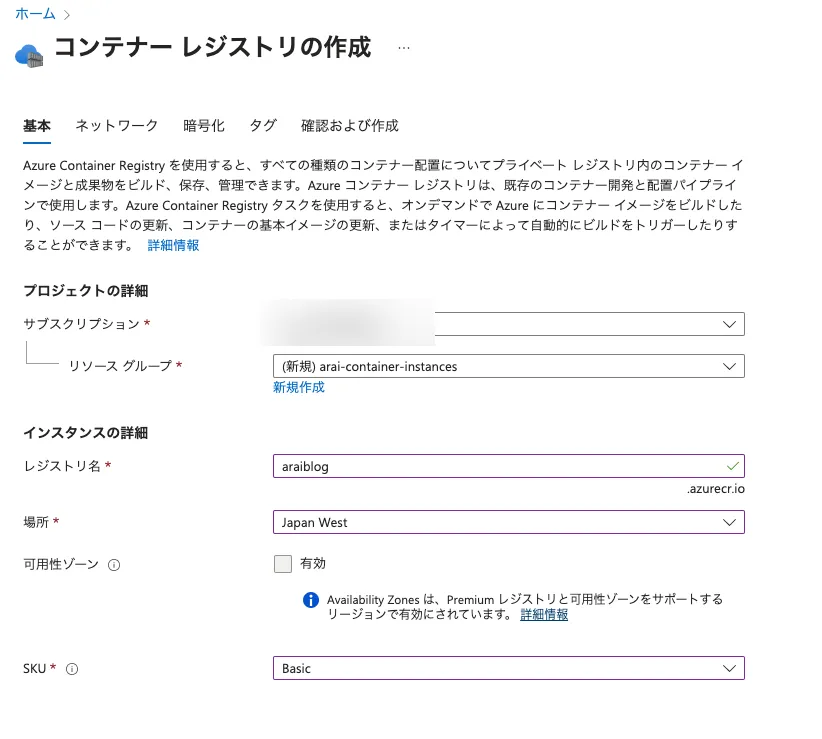Open 詳細情報 link under description
The image size is (822, 739).
pos(173,245)
